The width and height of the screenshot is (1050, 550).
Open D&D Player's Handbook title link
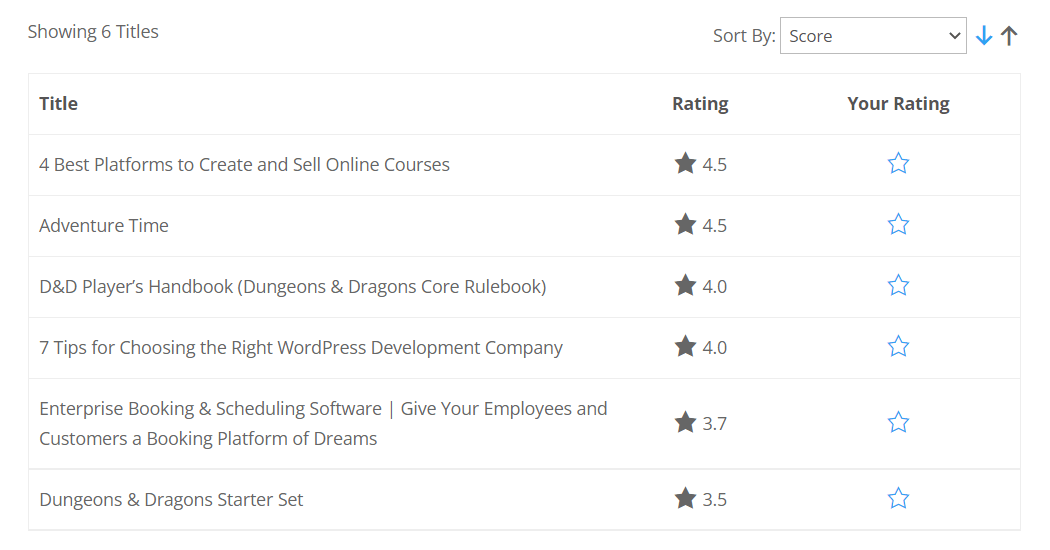(x=292, y=287)
